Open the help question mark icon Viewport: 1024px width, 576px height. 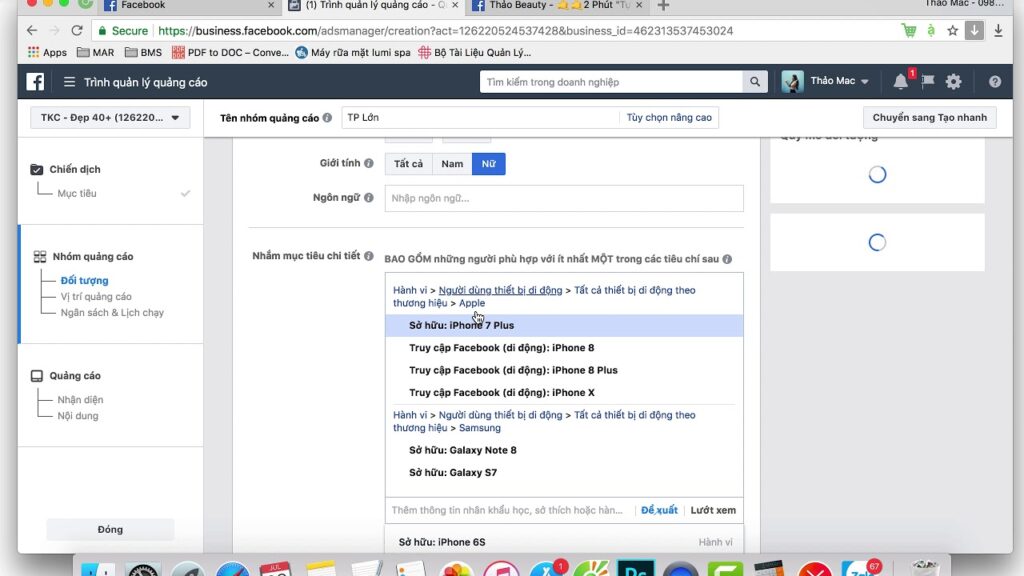(x=995, y=82)
